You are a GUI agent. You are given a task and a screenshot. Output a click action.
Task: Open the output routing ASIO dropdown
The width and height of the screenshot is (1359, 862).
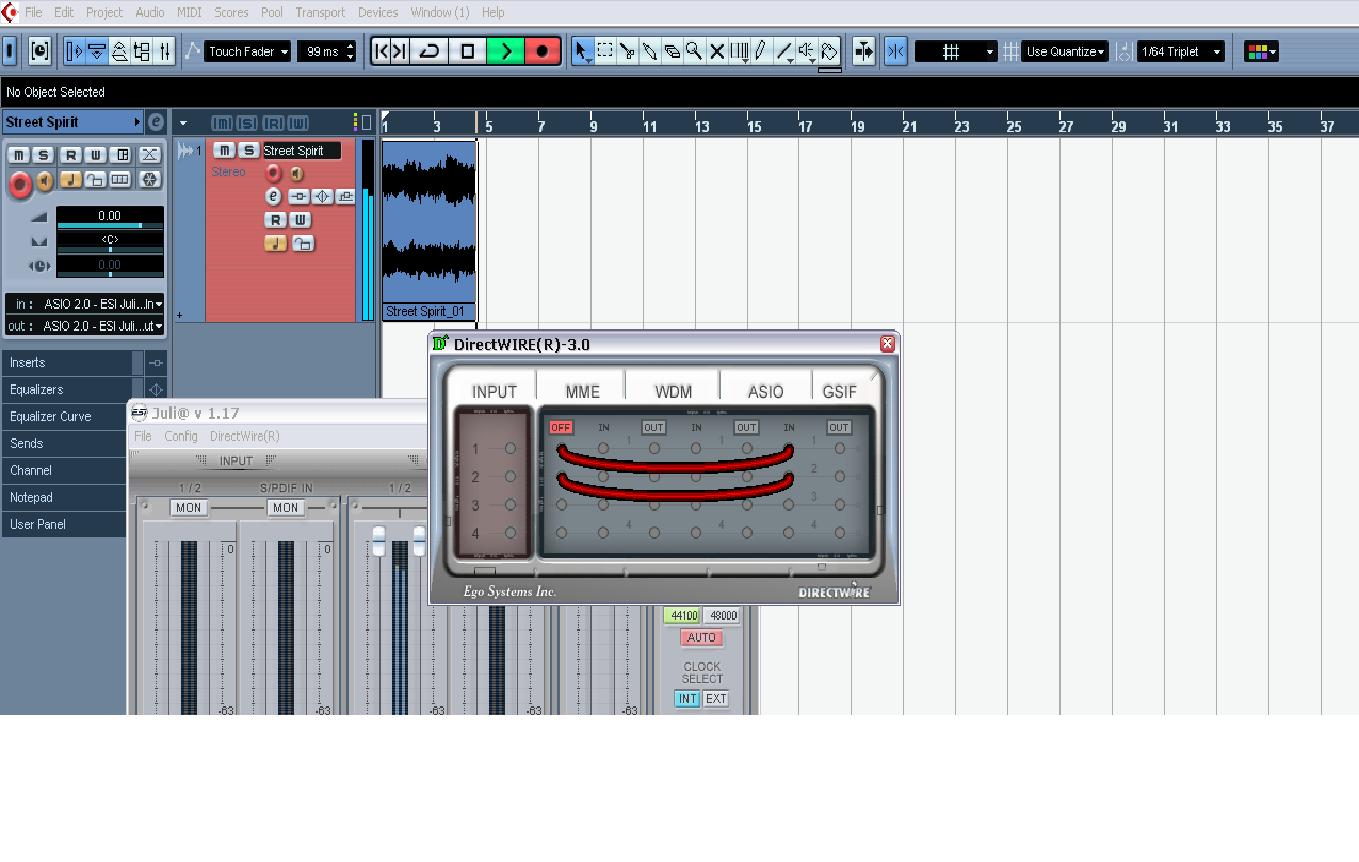tap(85, 326)
